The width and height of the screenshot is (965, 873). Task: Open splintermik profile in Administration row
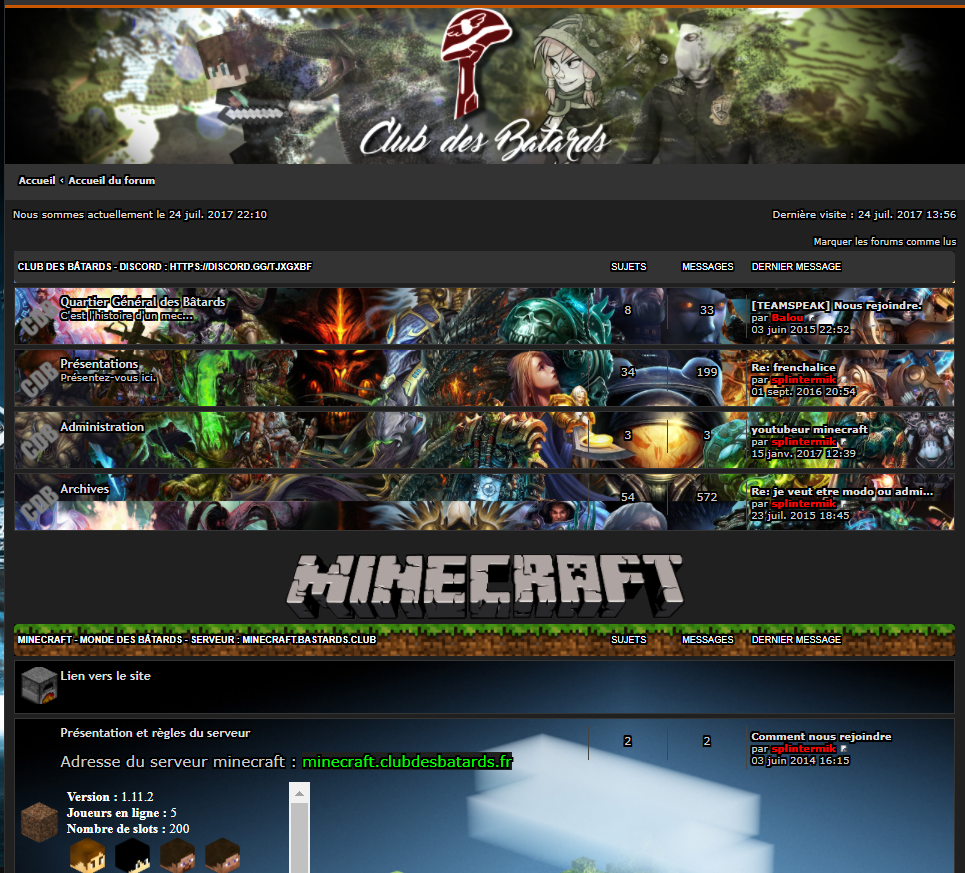[x=804, y=442]
